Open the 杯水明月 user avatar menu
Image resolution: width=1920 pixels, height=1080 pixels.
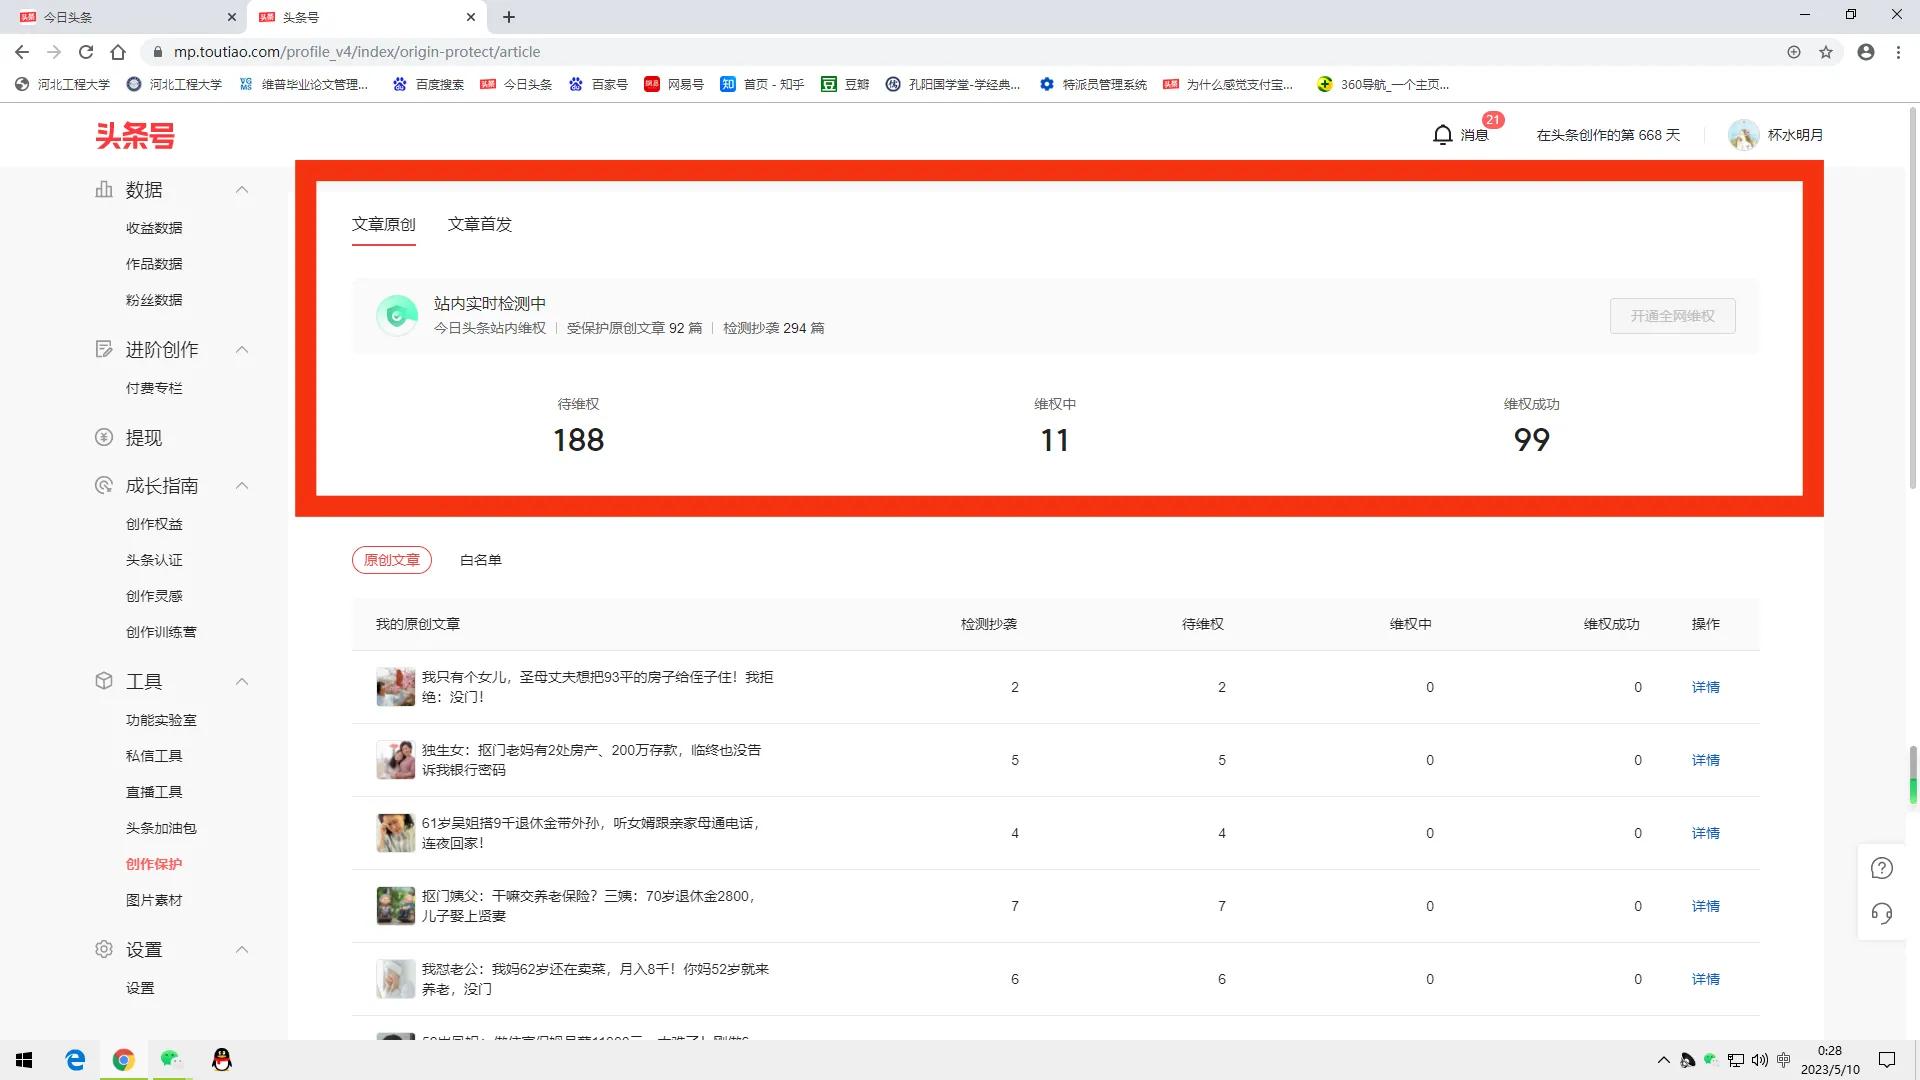click(1744, 134)
